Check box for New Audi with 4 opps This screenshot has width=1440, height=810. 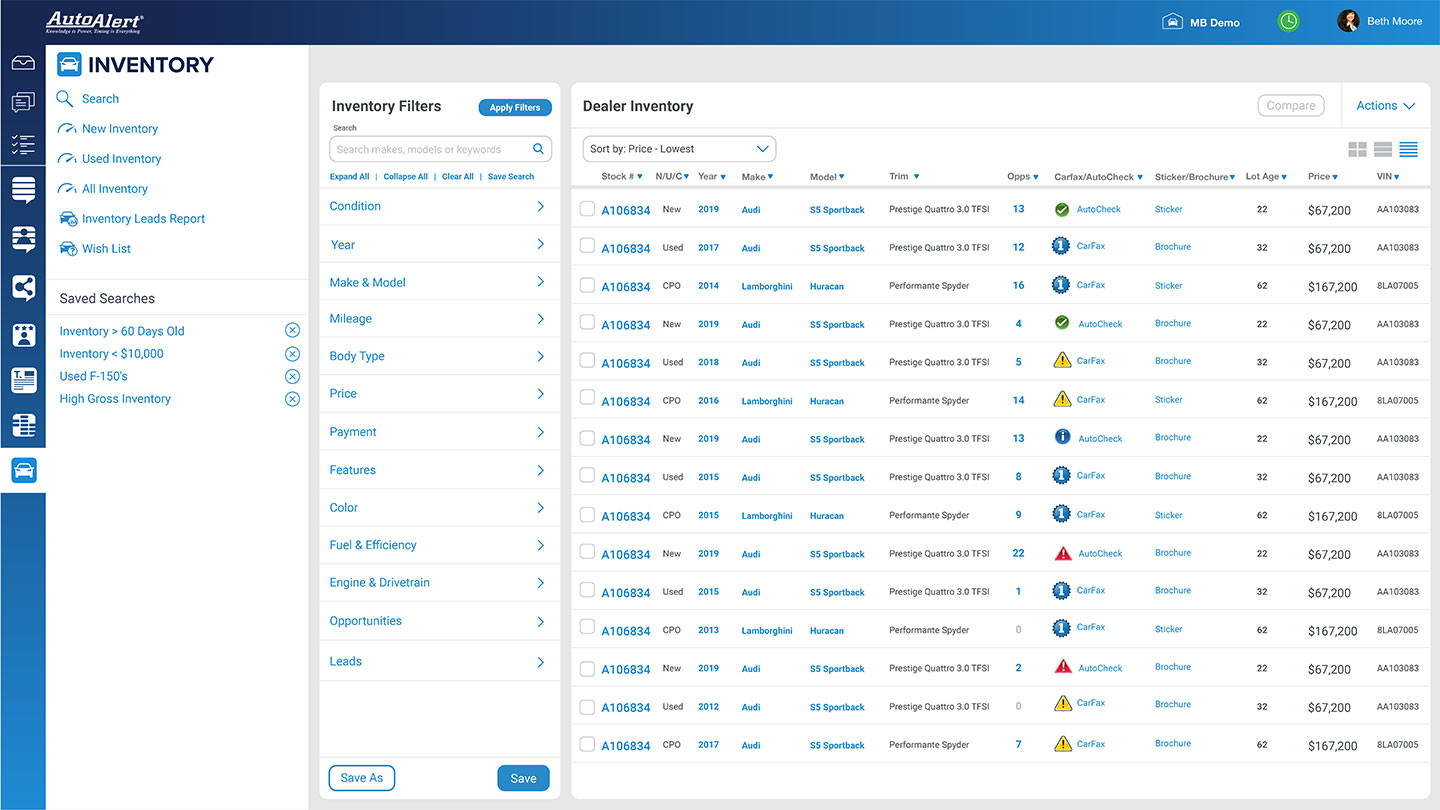point(587,323)
